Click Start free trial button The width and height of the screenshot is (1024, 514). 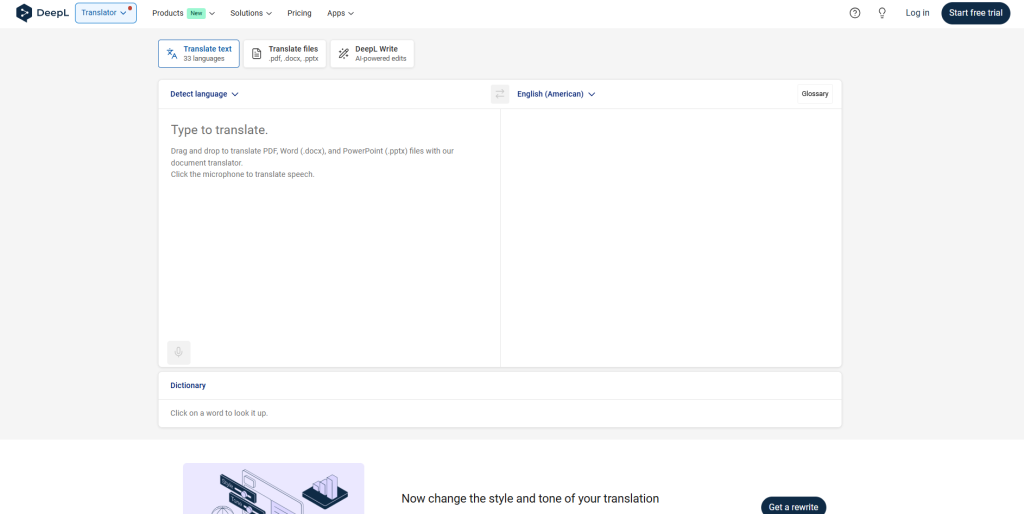pyautogui.click(x=976, y=13)
